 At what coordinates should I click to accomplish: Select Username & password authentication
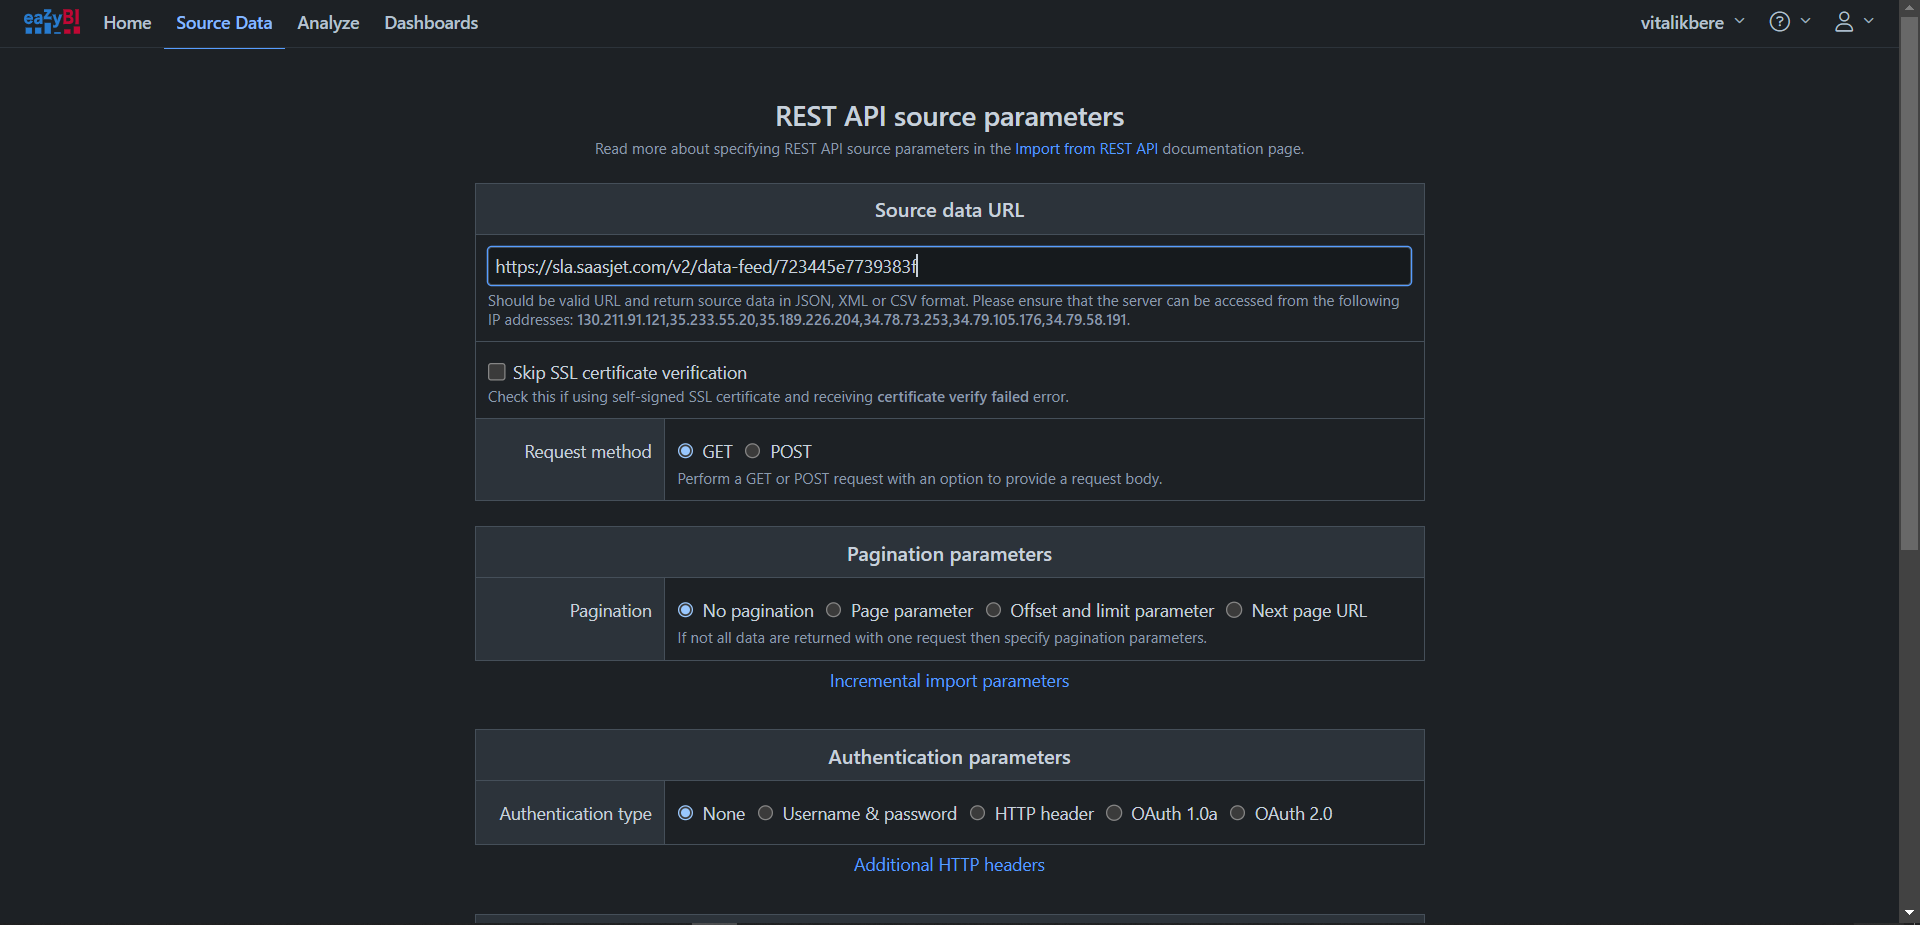click(x=766, y=813)
